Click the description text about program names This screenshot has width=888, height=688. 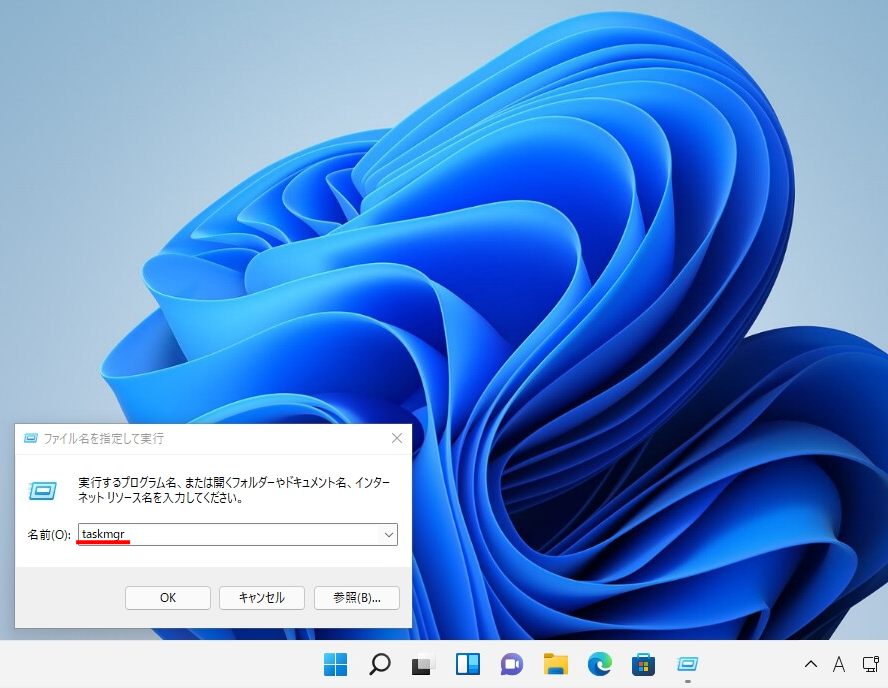[x=234, y=490]
